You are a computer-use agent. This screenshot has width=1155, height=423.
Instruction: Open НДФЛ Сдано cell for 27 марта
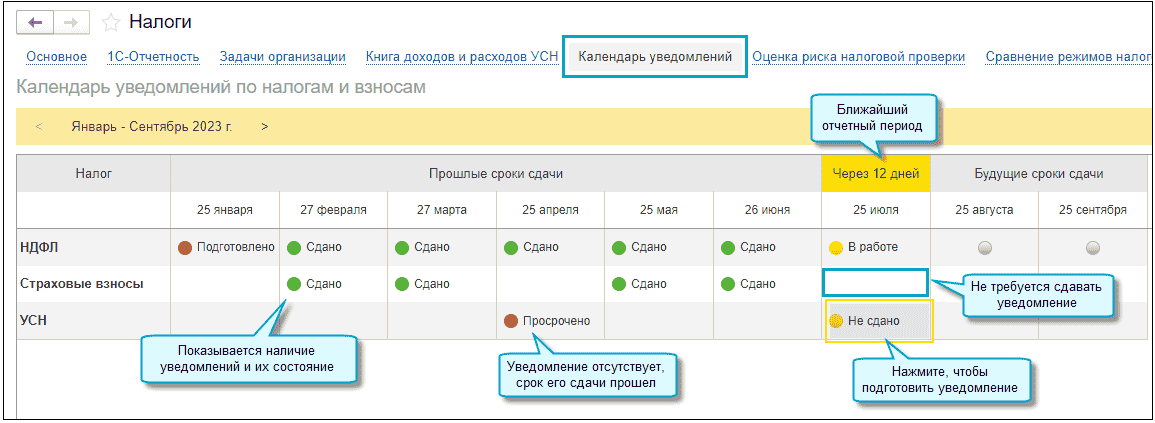442,248
